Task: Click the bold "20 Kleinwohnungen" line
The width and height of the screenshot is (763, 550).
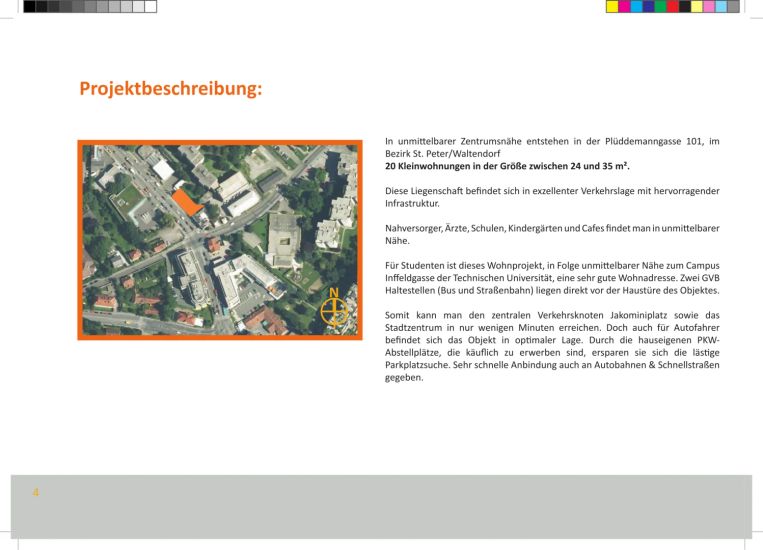Action: coord(509,167)
